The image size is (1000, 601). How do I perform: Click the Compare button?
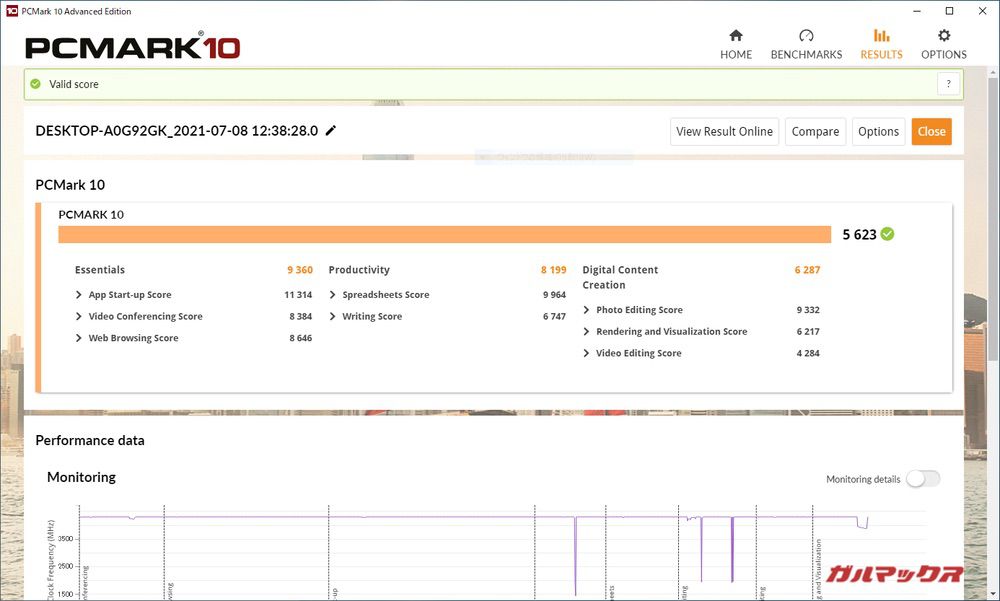coord(815,132)
